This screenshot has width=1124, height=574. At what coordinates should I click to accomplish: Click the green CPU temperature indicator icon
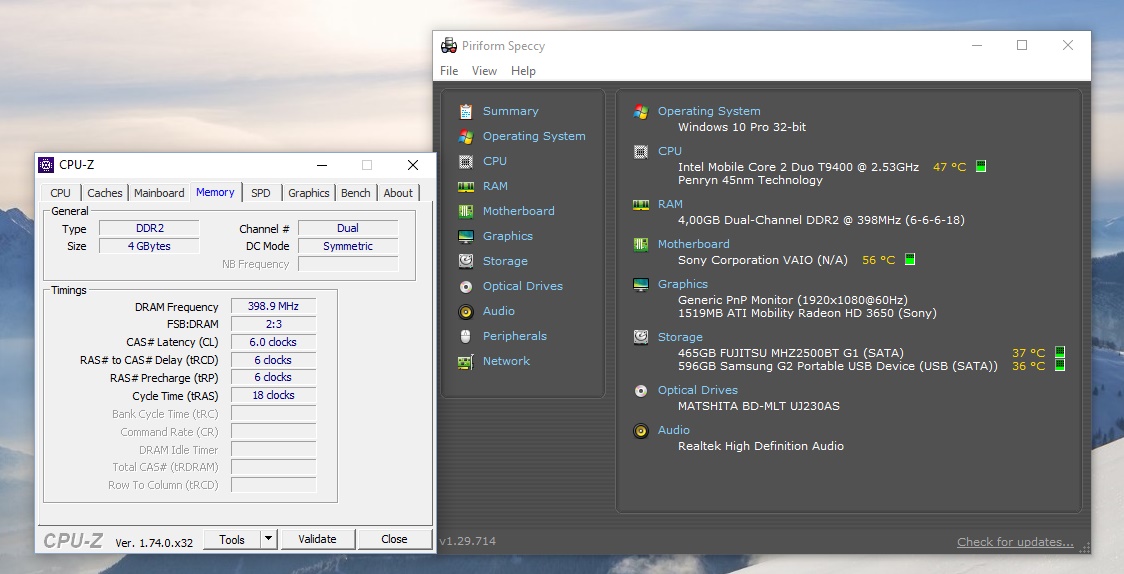click(981, 166)
